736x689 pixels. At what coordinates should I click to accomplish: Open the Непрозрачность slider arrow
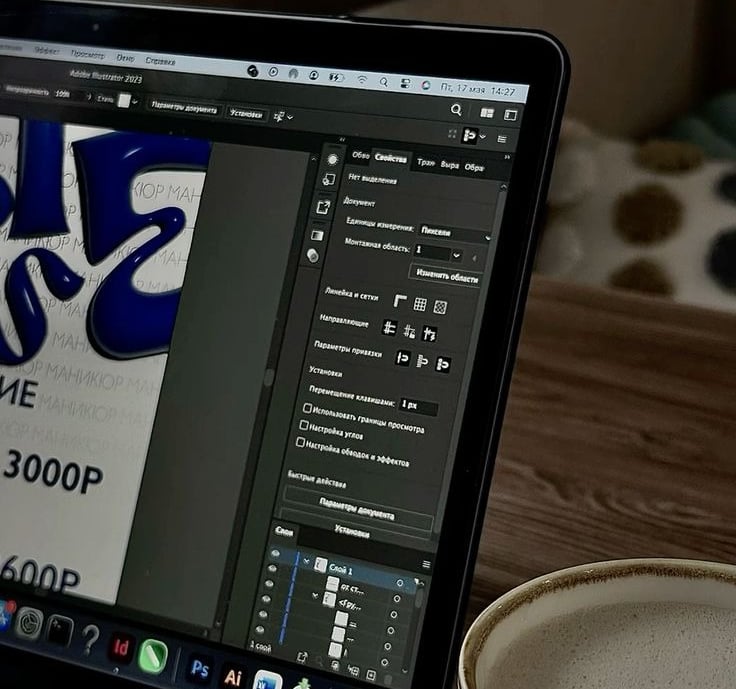(89, 97)
